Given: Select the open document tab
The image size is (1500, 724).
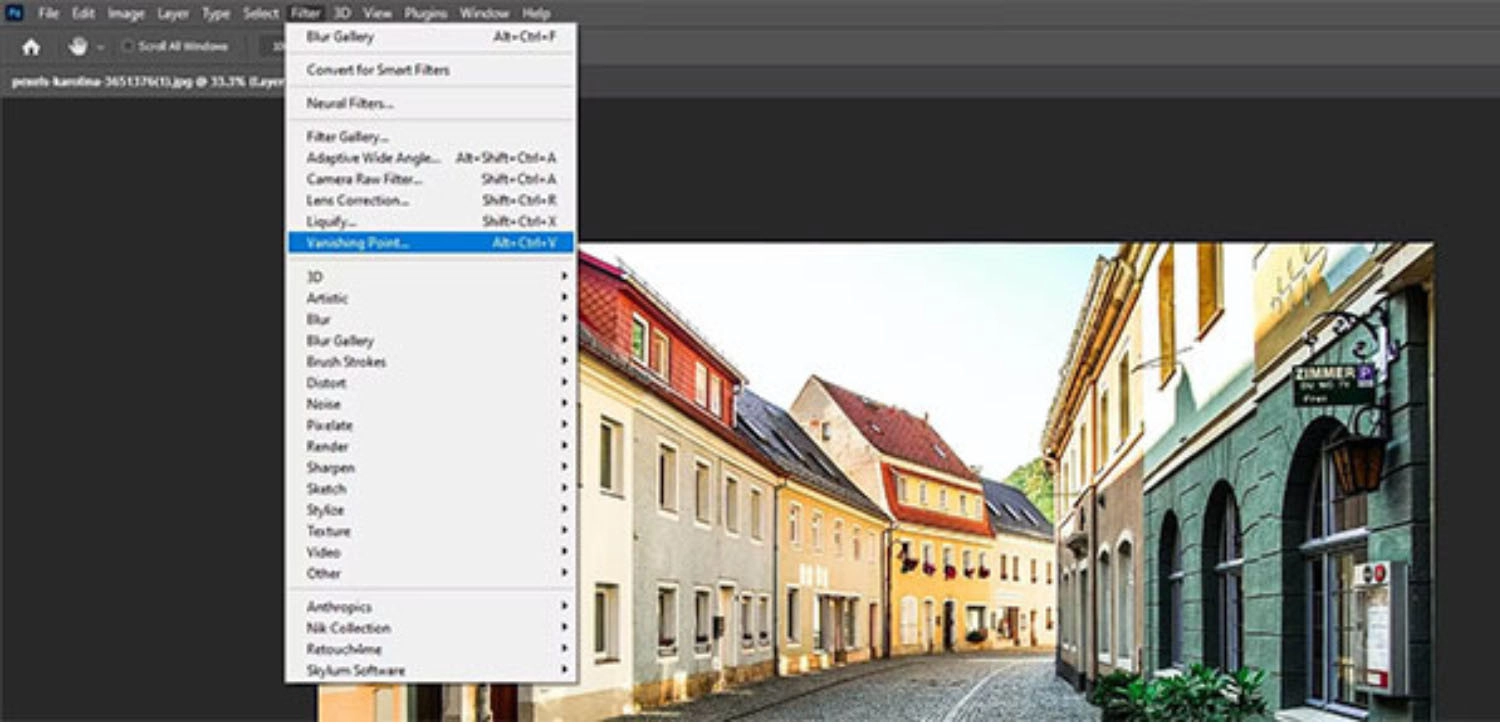Looking at the screenshot, I should click(x=146, y=82).
